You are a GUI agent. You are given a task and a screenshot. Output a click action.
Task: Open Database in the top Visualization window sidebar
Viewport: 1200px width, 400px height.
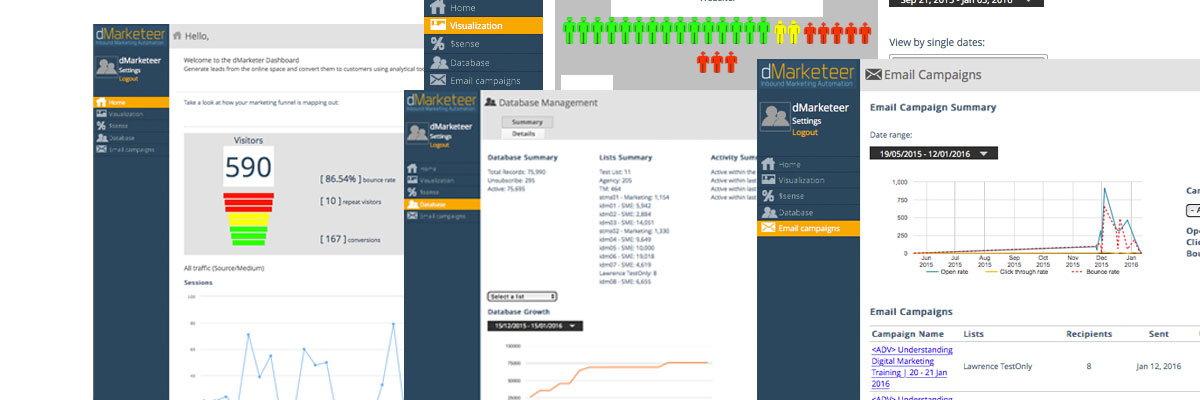(x=484, y=62)
